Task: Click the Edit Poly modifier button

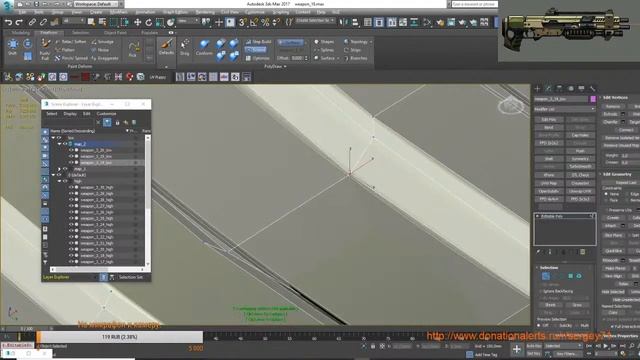Action: (549, 120)
